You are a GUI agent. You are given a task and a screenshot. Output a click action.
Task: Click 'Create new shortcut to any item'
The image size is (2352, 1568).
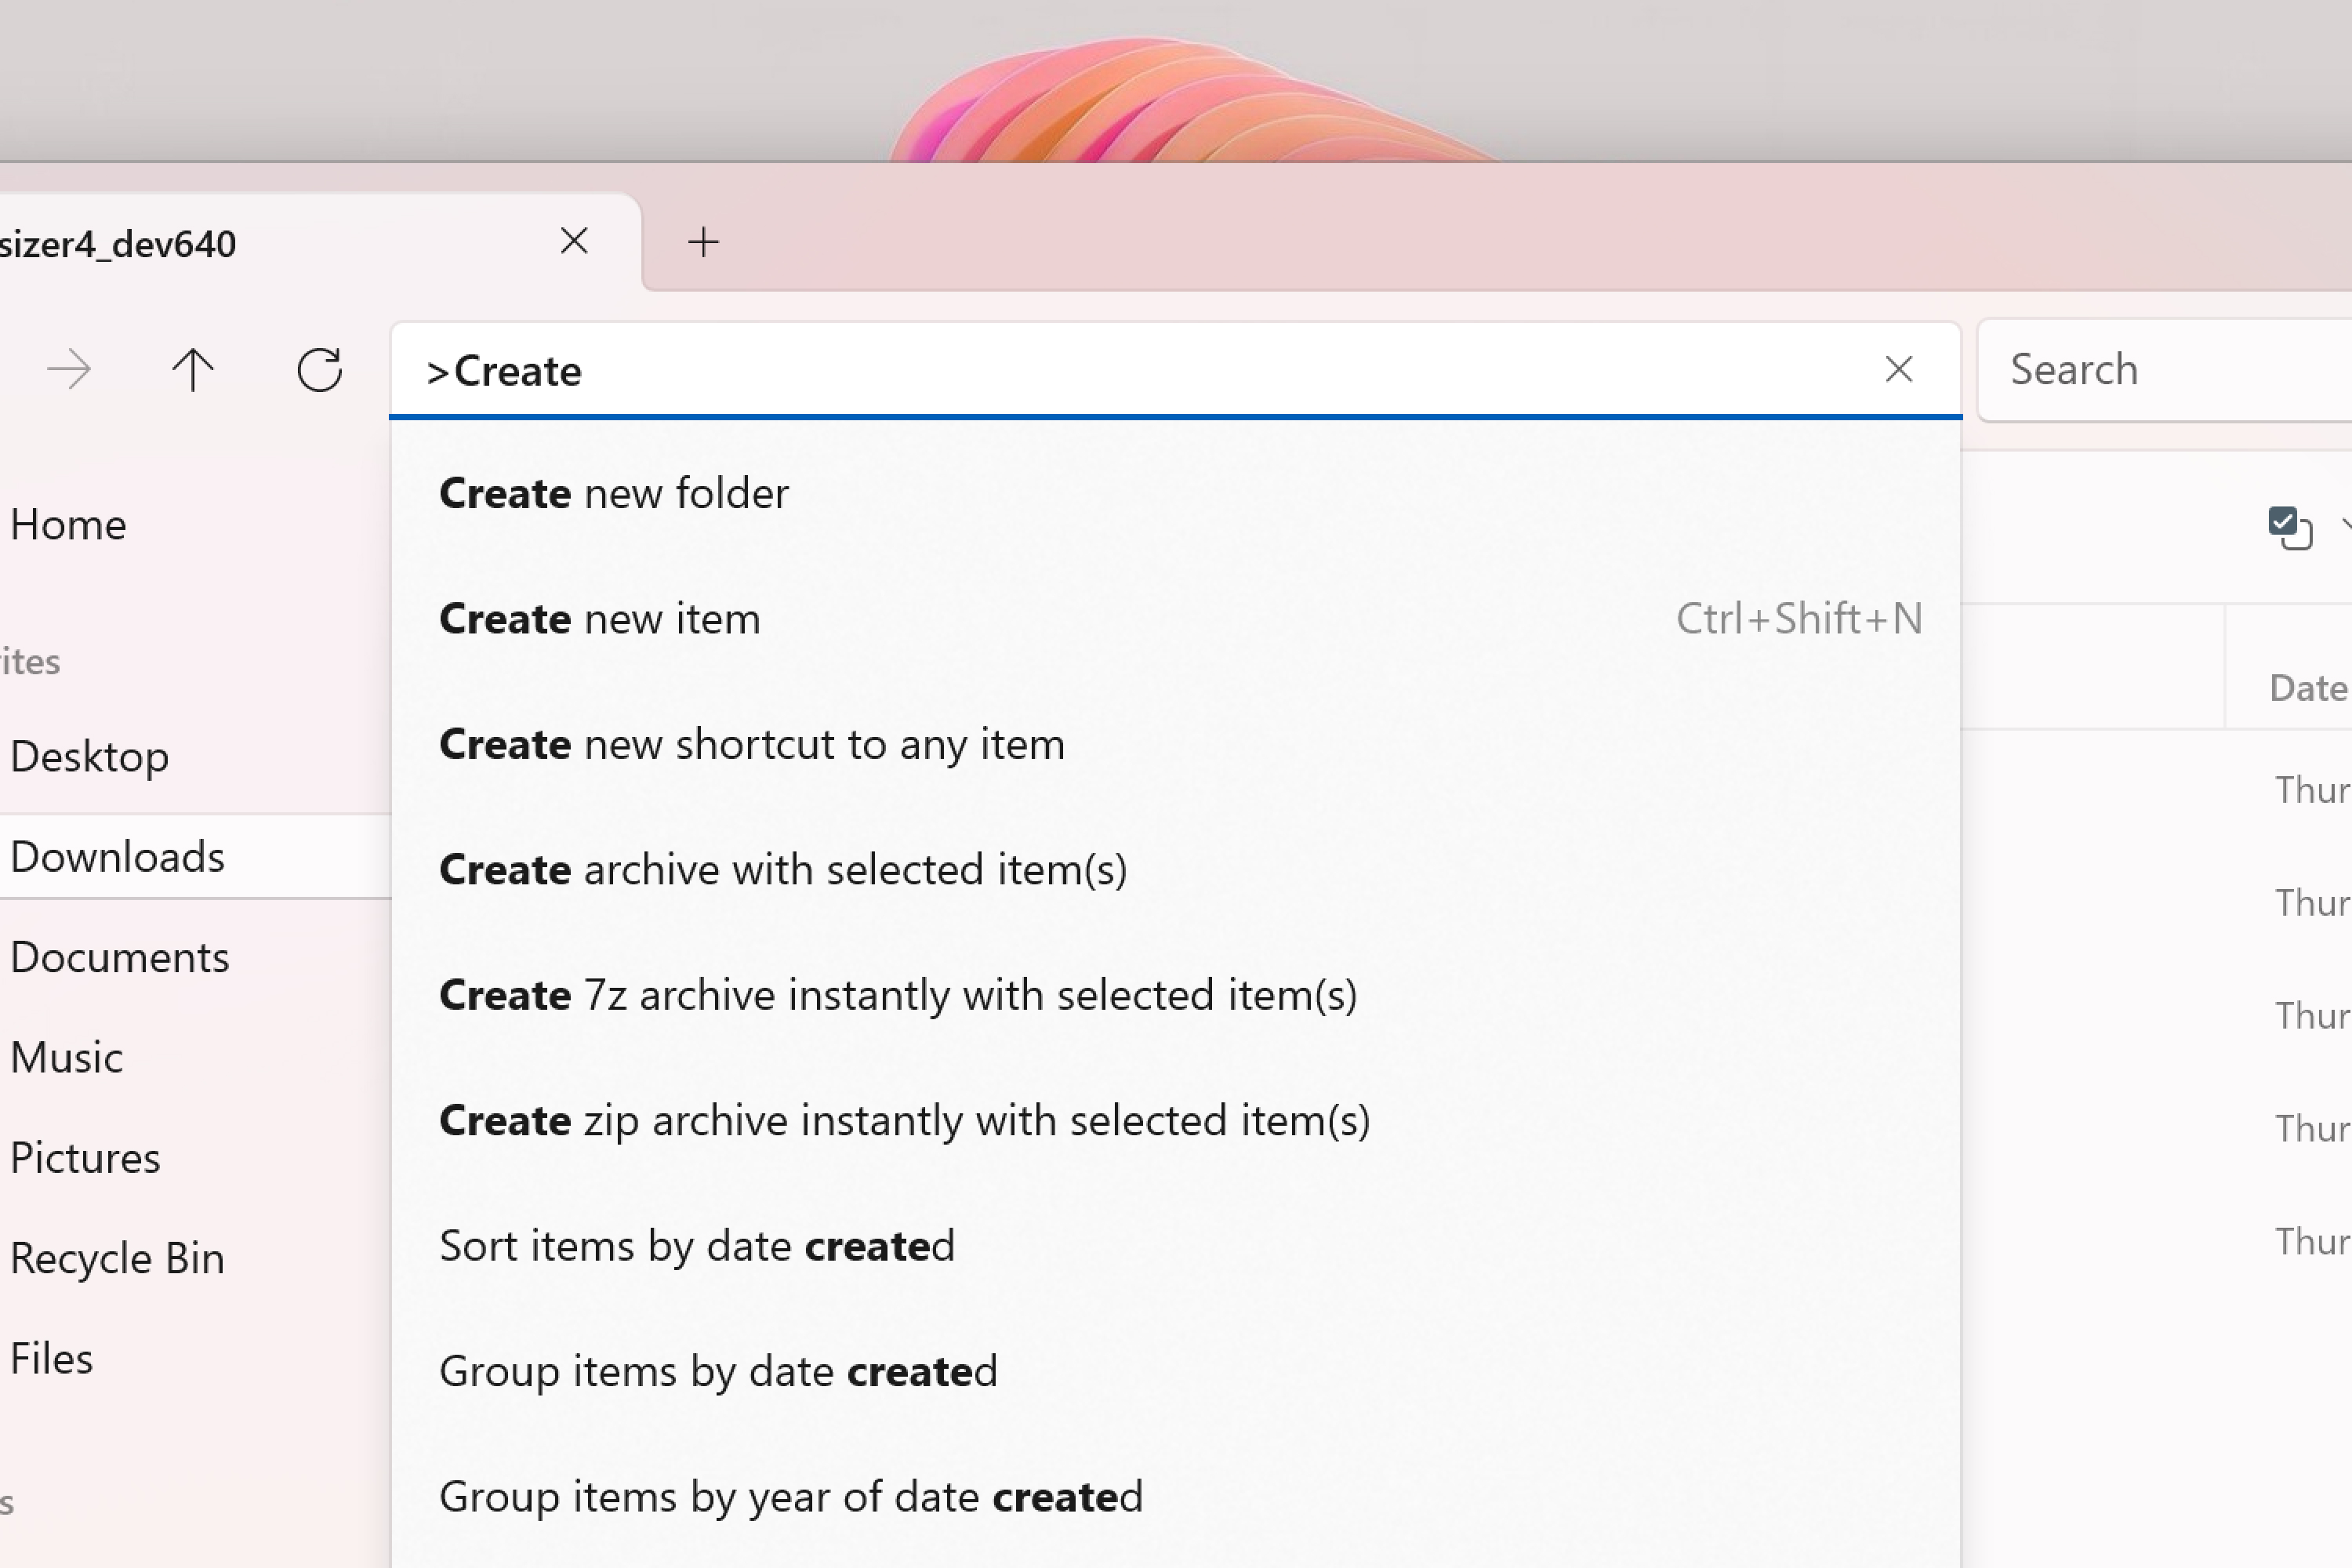pos(751,742)
